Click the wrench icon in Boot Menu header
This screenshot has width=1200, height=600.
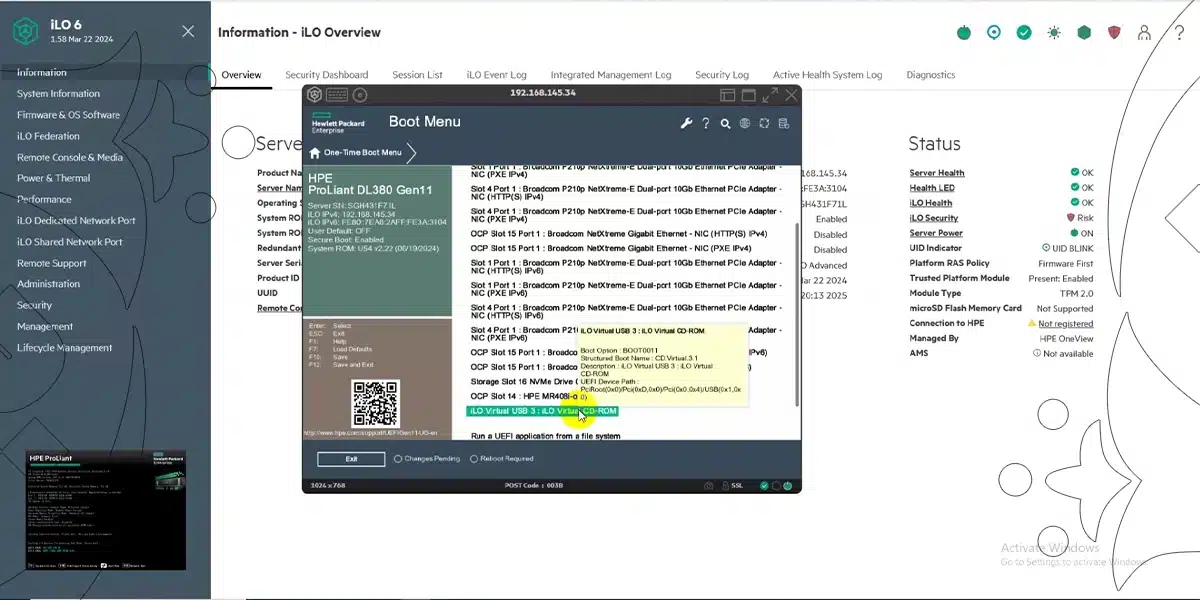686,124
